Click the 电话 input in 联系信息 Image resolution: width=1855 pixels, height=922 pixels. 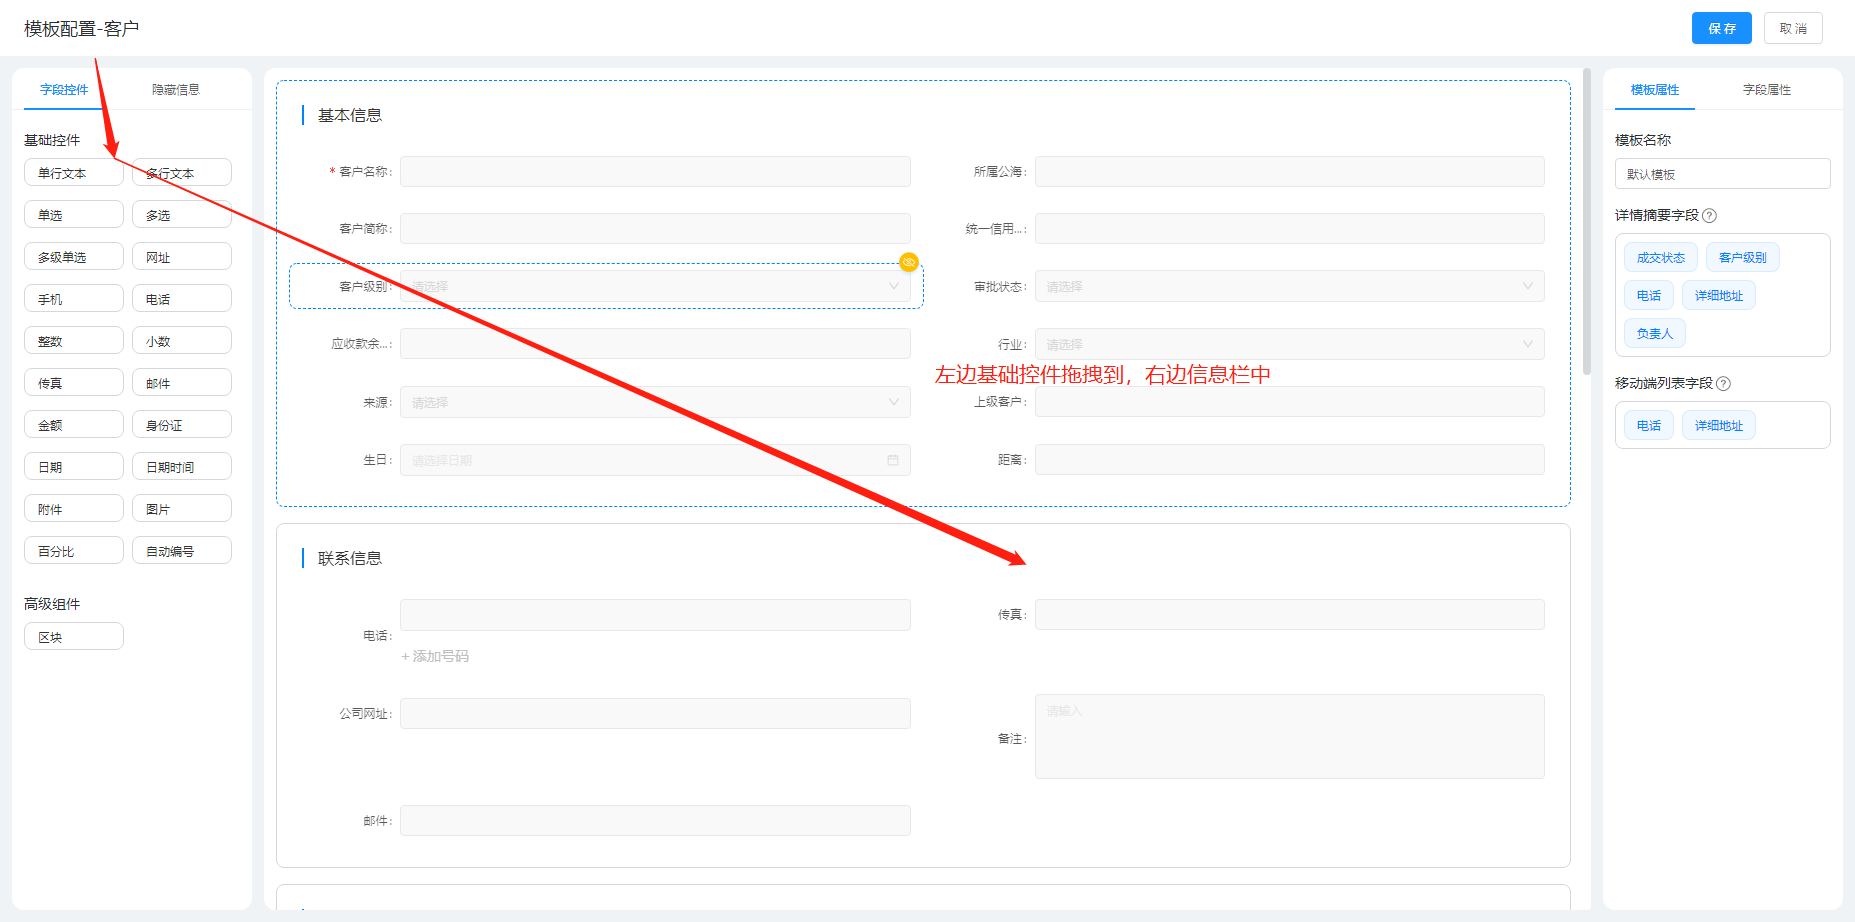coord(655,614)
